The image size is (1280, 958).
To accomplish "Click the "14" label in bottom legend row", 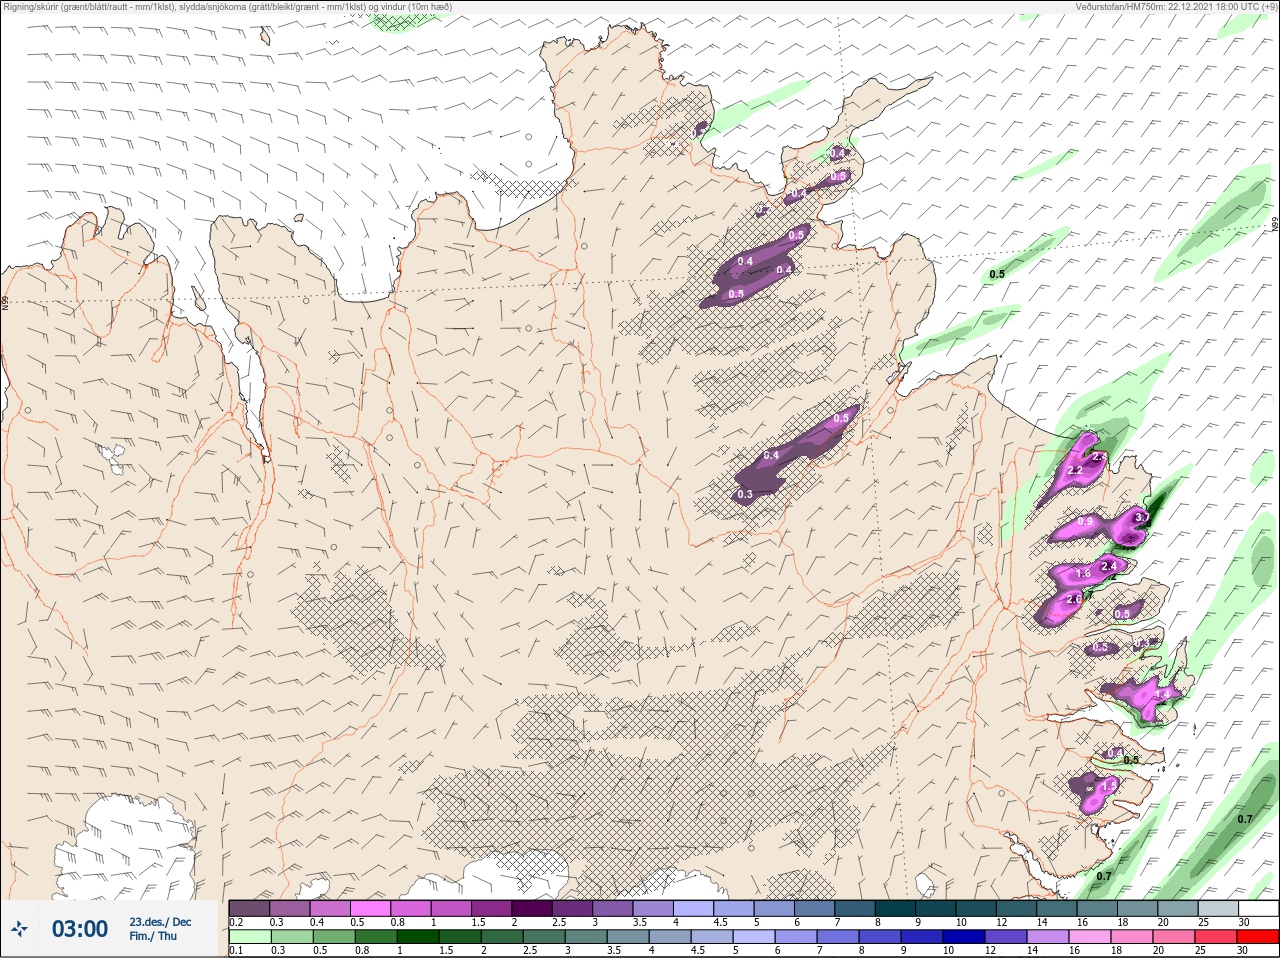I will click(1032, 951).
